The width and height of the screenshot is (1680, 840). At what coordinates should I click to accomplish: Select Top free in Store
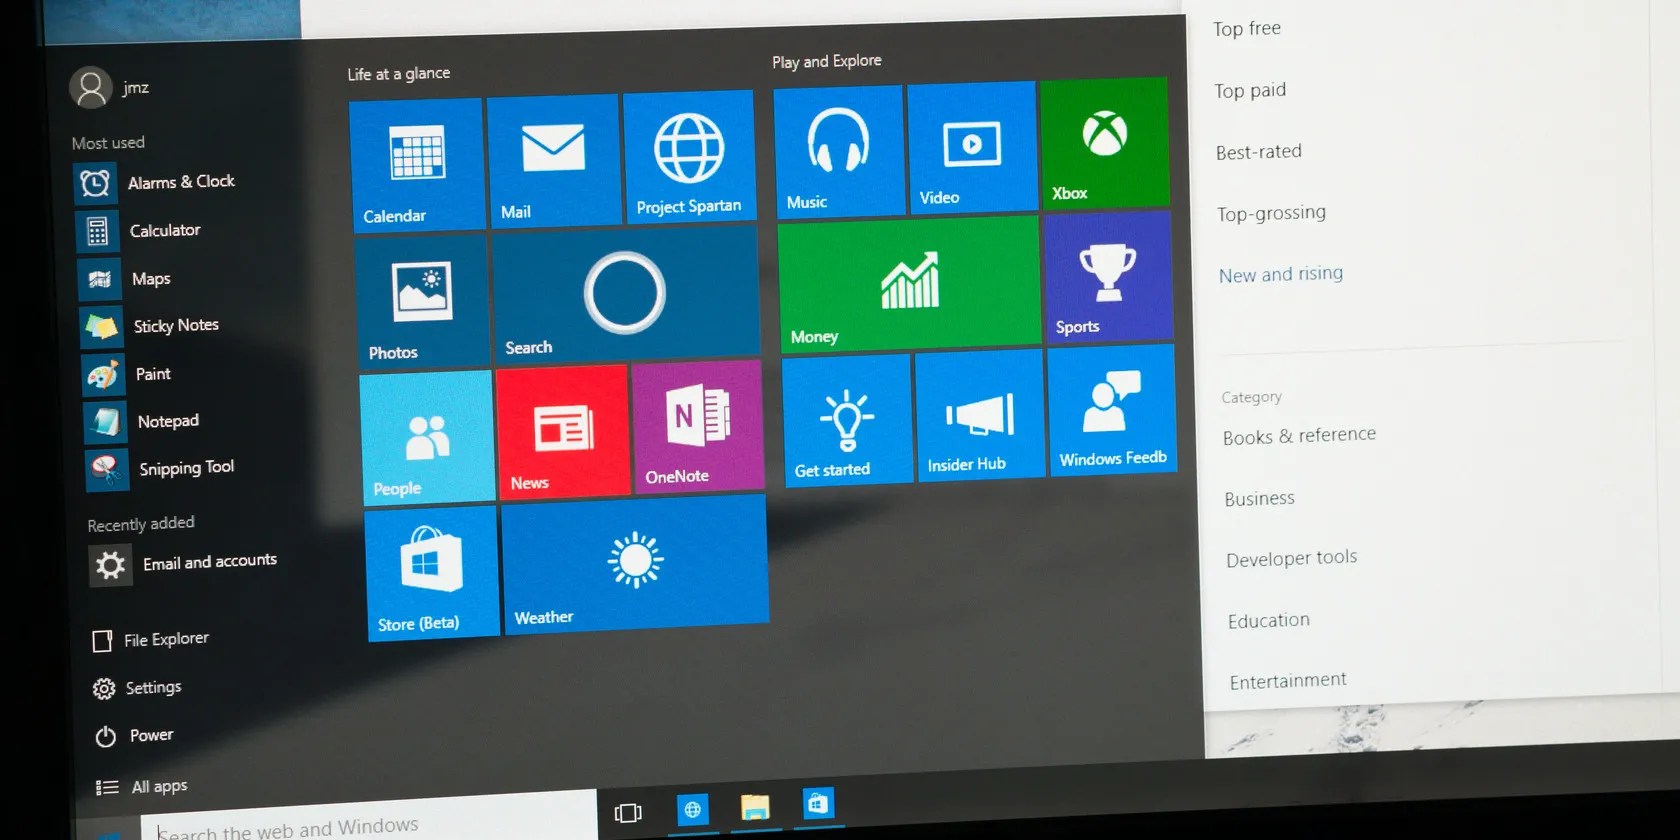[1247, 29]
